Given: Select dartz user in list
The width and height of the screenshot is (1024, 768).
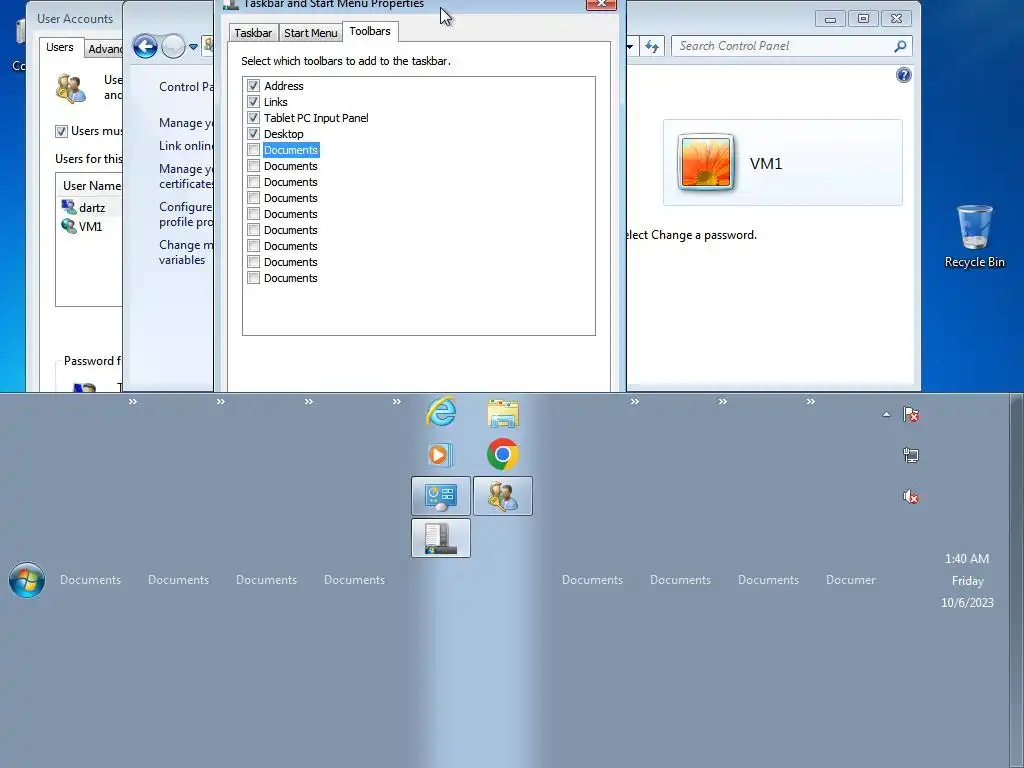Looking at the screenshot, I should coord(91,208).
